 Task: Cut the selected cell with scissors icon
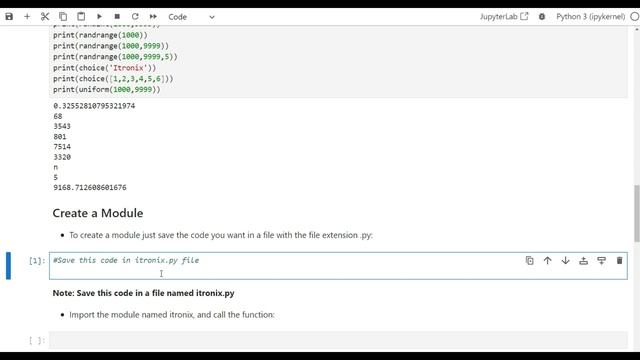coord(45,17)
